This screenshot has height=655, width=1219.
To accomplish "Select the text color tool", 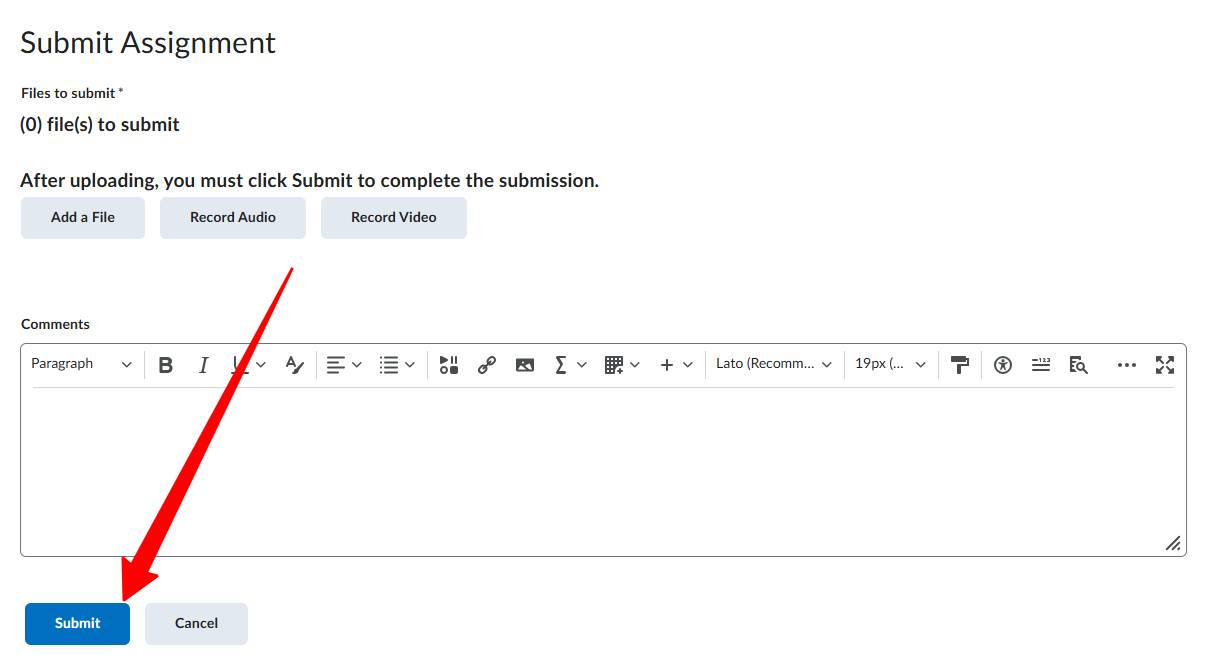I will coord(294,365).
